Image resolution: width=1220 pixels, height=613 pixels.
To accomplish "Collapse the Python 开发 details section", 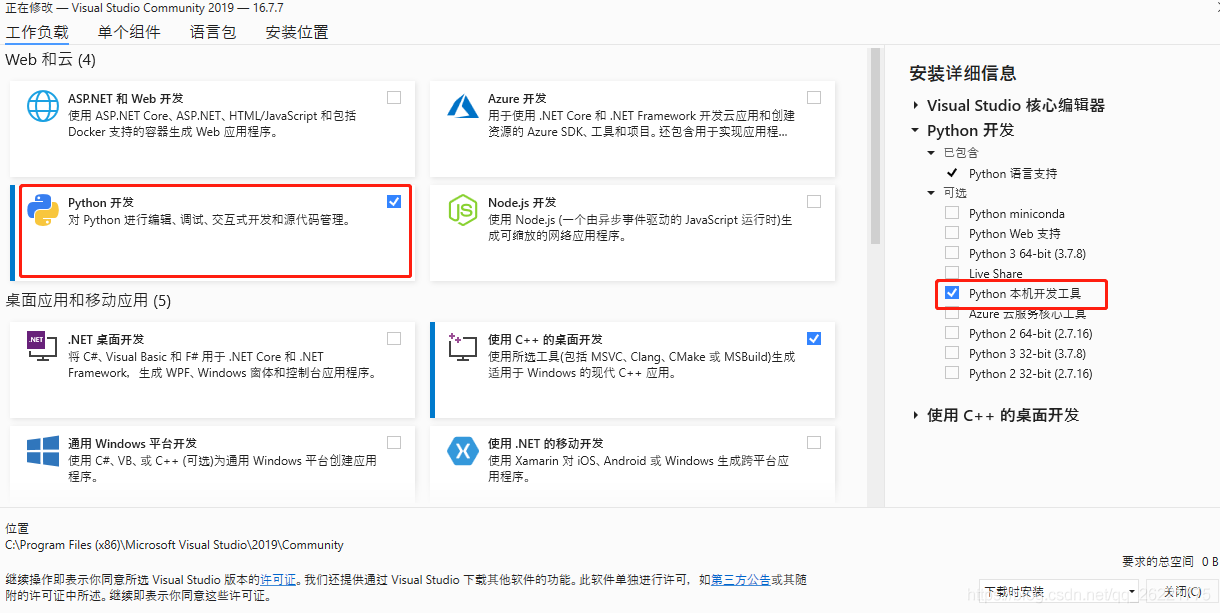I will [916, 130].
